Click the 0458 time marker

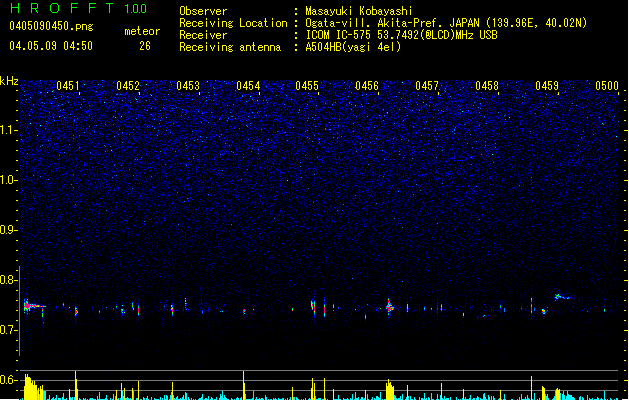[x=487, y=86]
